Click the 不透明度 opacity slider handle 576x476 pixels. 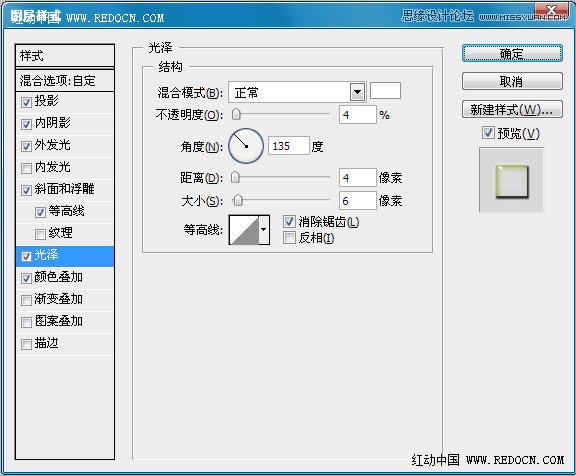(x=236, y=114)
